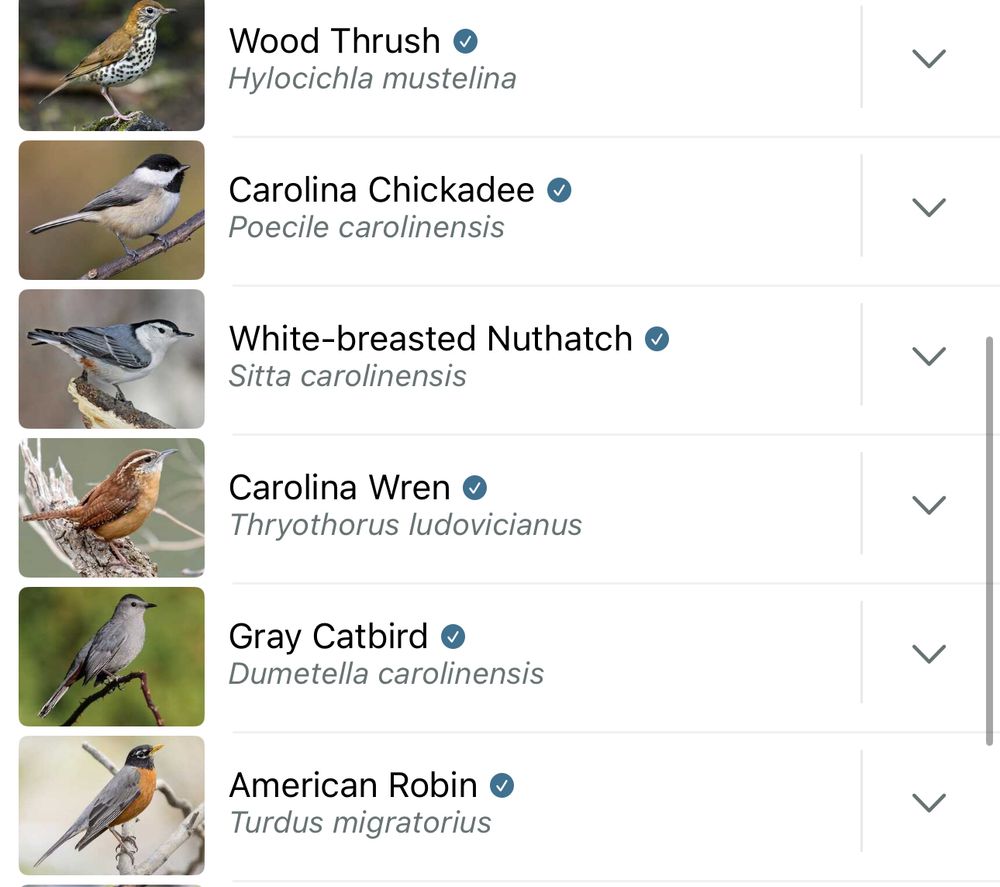Open the Carolina Chickadee photo
Screen dimensions: 1000x887
coord(111,210)
